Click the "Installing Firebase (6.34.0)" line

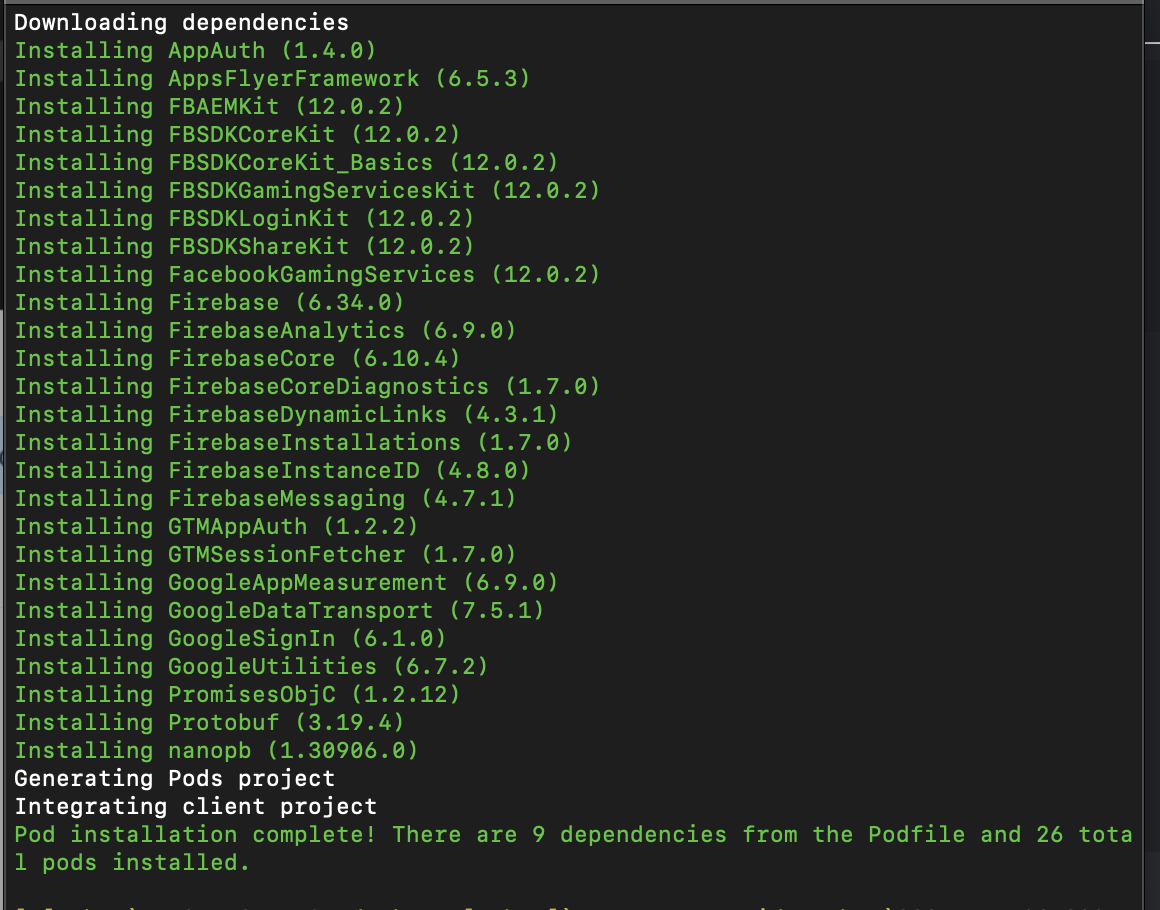209,303
